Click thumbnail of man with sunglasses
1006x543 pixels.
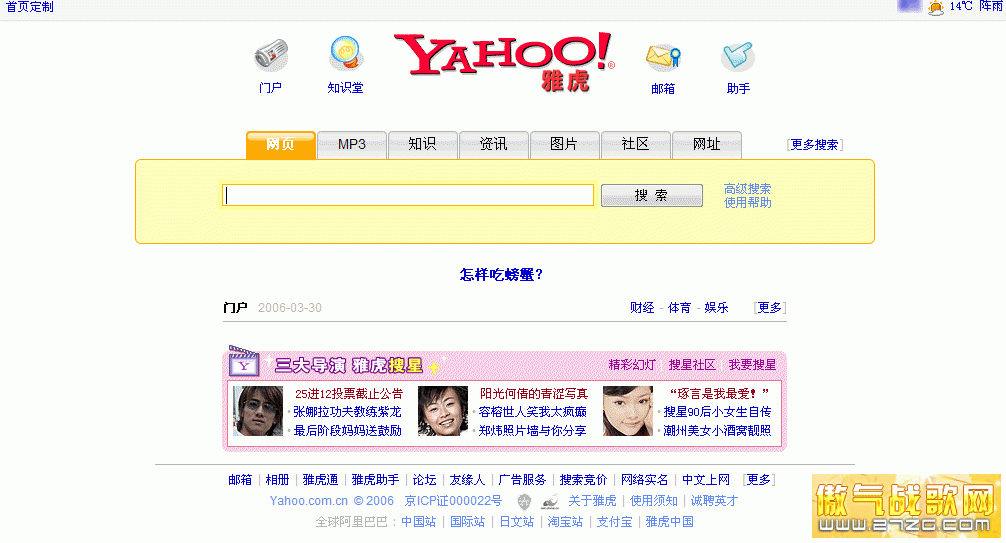click(x=258, y=411)
